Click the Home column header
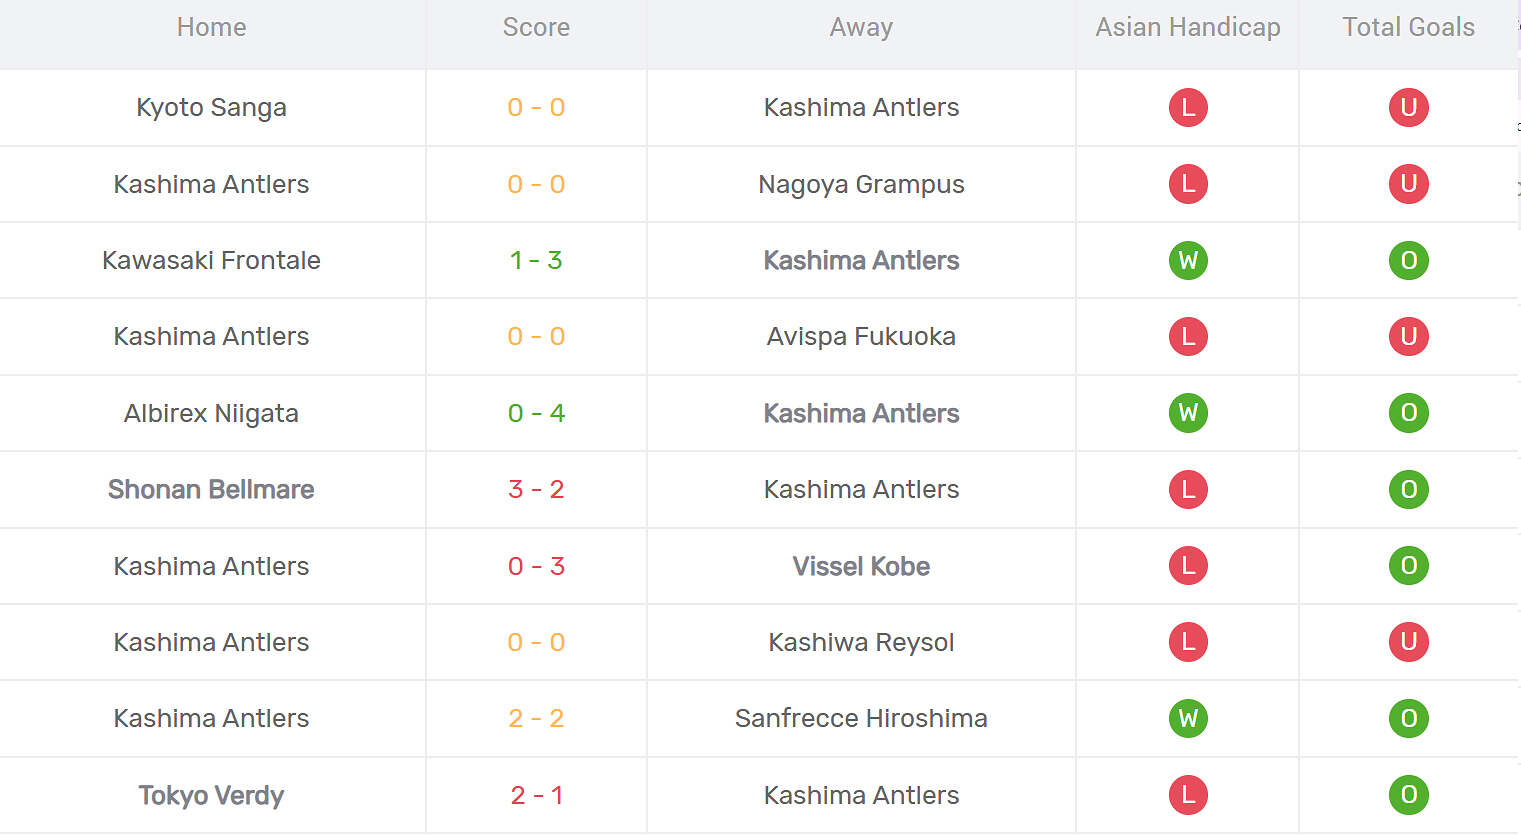This screenshot has width=1521, height=835. tap(211, 27)
